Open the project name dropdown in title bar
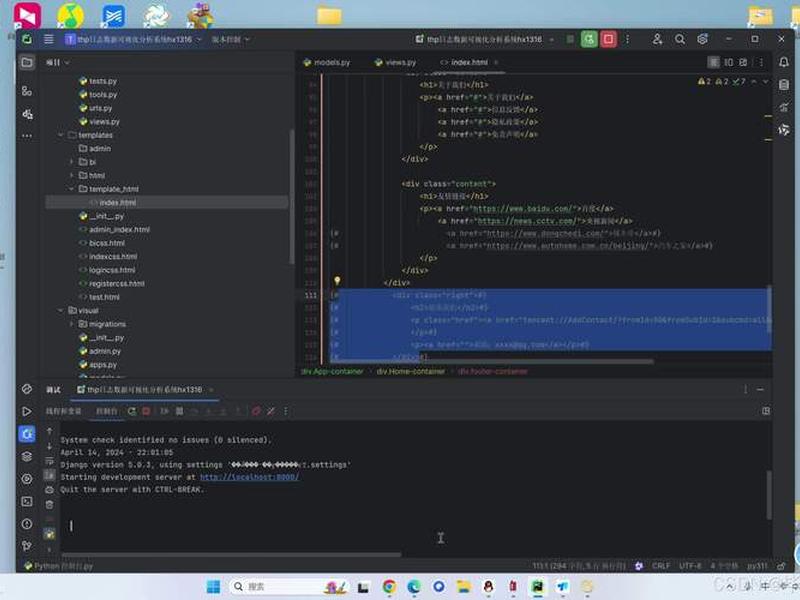This screenshot has width=800, height=600. point(134,39)
